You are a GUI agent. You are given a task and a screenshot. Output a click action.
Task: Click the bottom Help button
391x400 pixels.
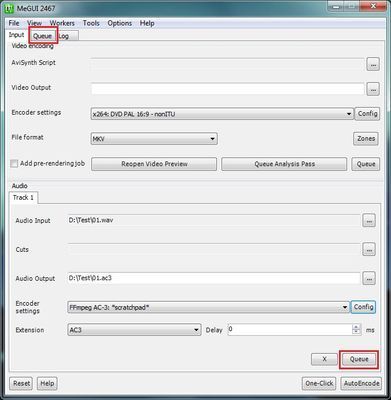click(47, 383)
